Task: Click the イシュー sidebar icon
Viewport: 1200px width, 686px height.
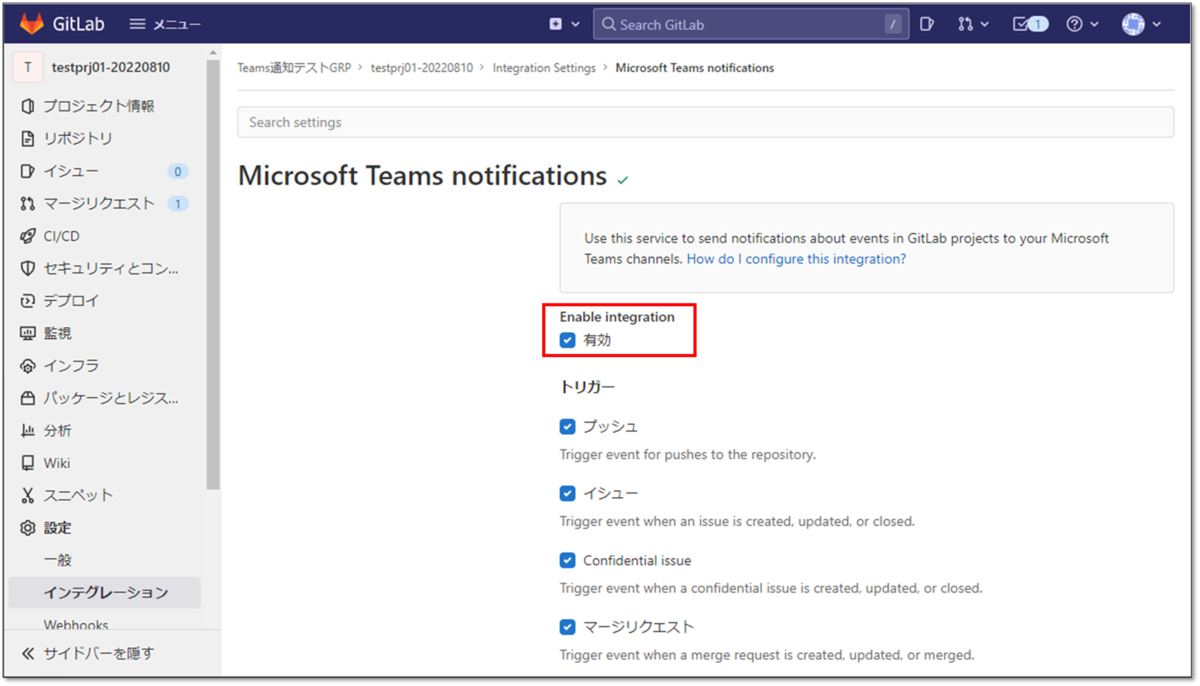Action: [x=27, y=171]
